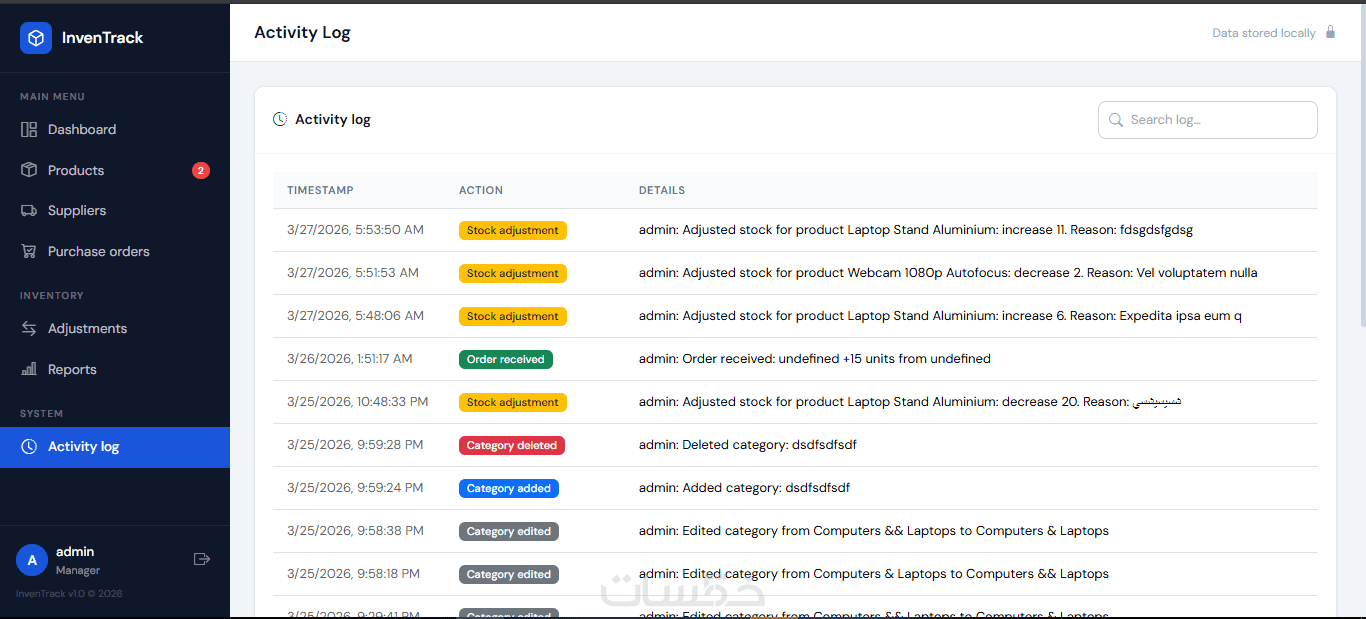Image resolution: width=1366 pixels, height=619 pixels.
Task: Click timestamp 3/25/2026, 9:58:38 PM
Action: [355, 531]
